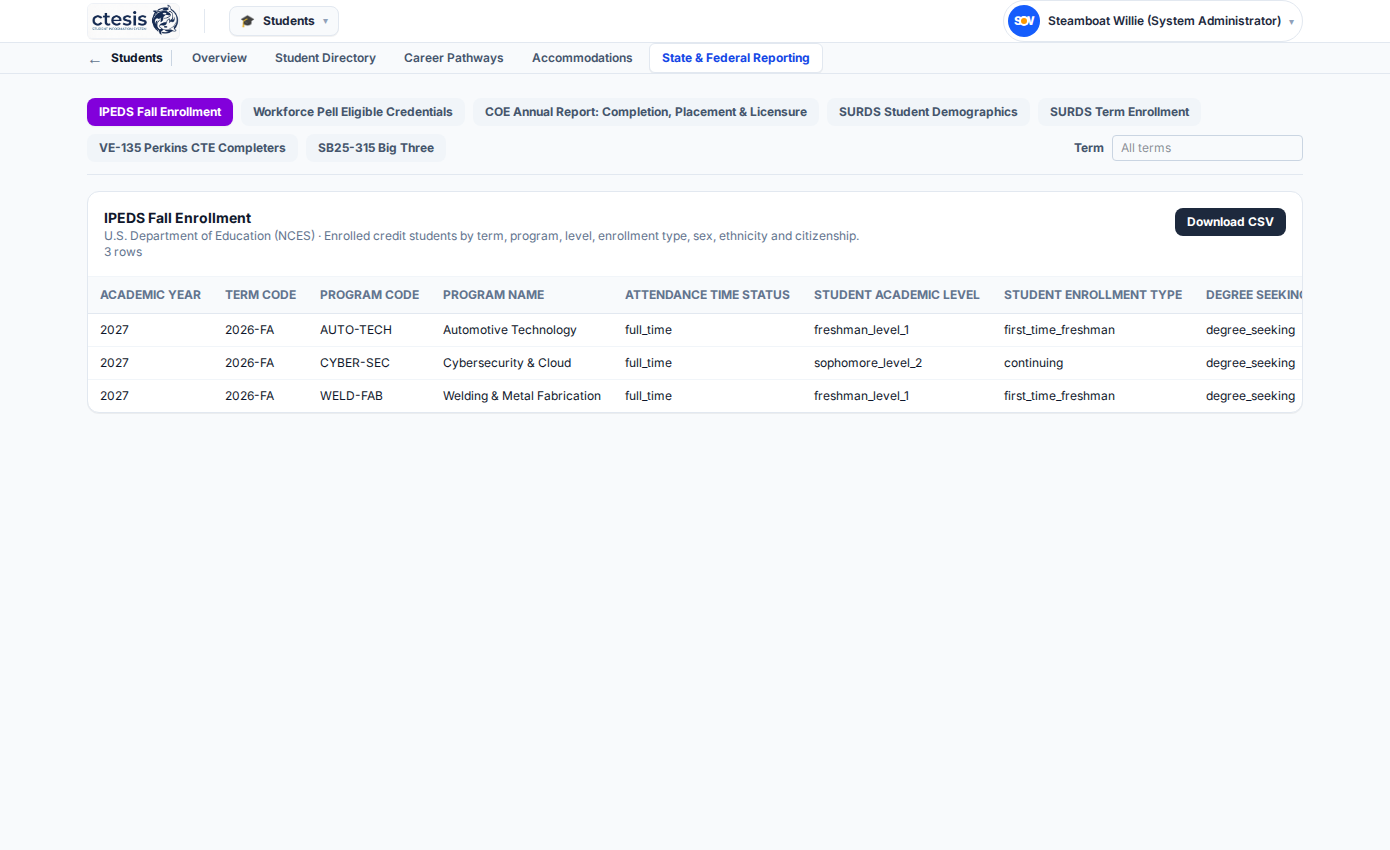The width and height of the screenshot is (1390, 850).
Task: Click the Student Enrollment Type header
Action: pyautogui.click(x=1093, y=295)
